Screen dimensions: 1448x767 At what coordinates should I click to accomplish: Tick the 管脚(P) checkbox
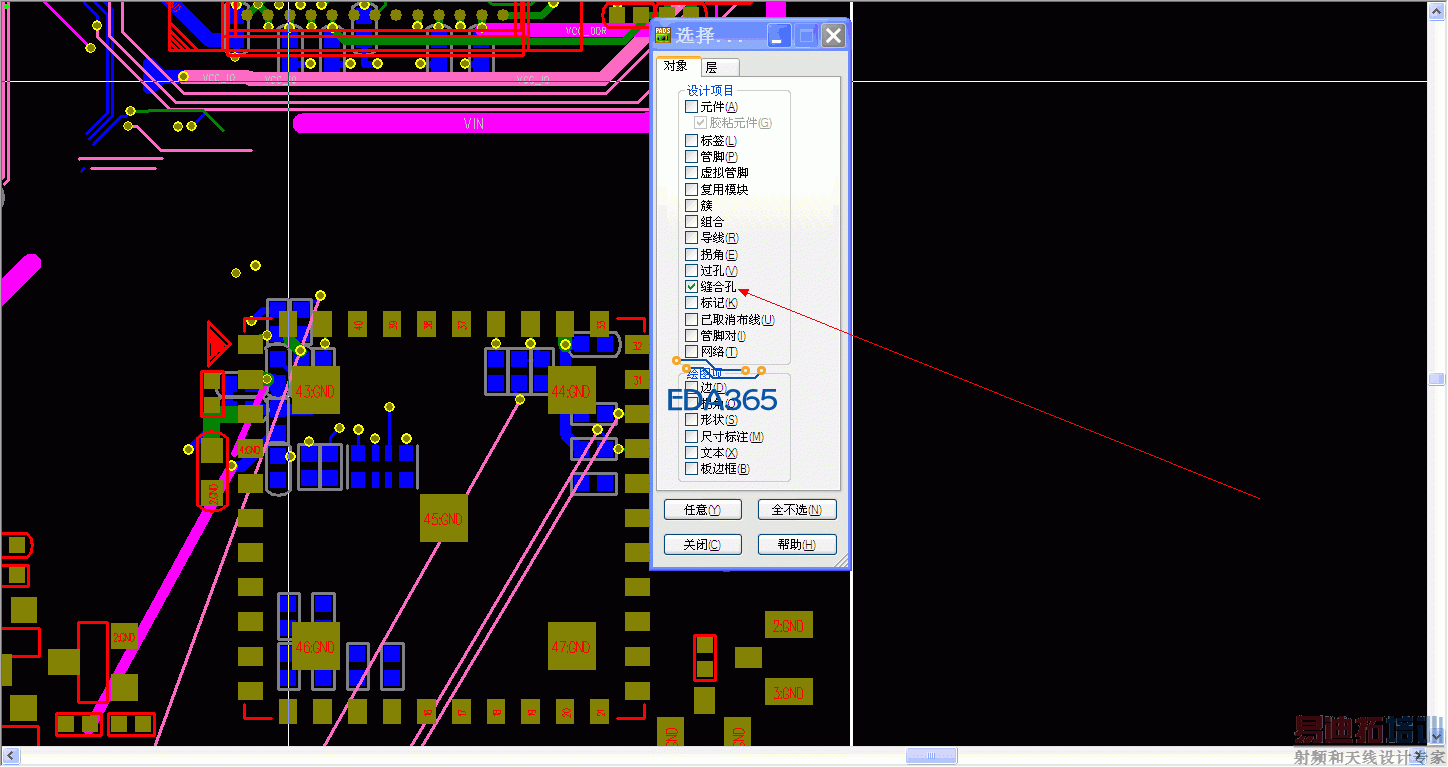tap(692, 157)
